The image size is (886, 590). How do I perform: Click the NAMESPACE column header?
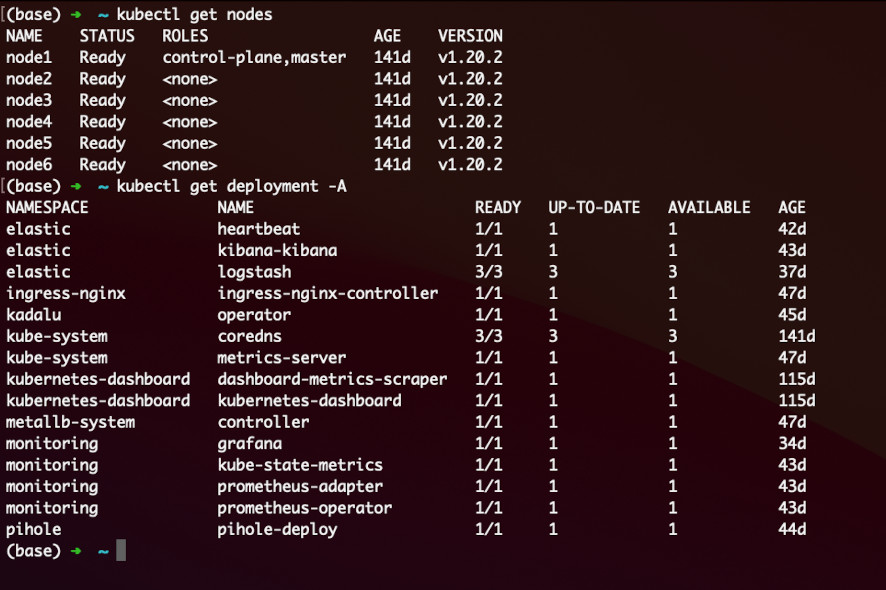tap(47, 207)
